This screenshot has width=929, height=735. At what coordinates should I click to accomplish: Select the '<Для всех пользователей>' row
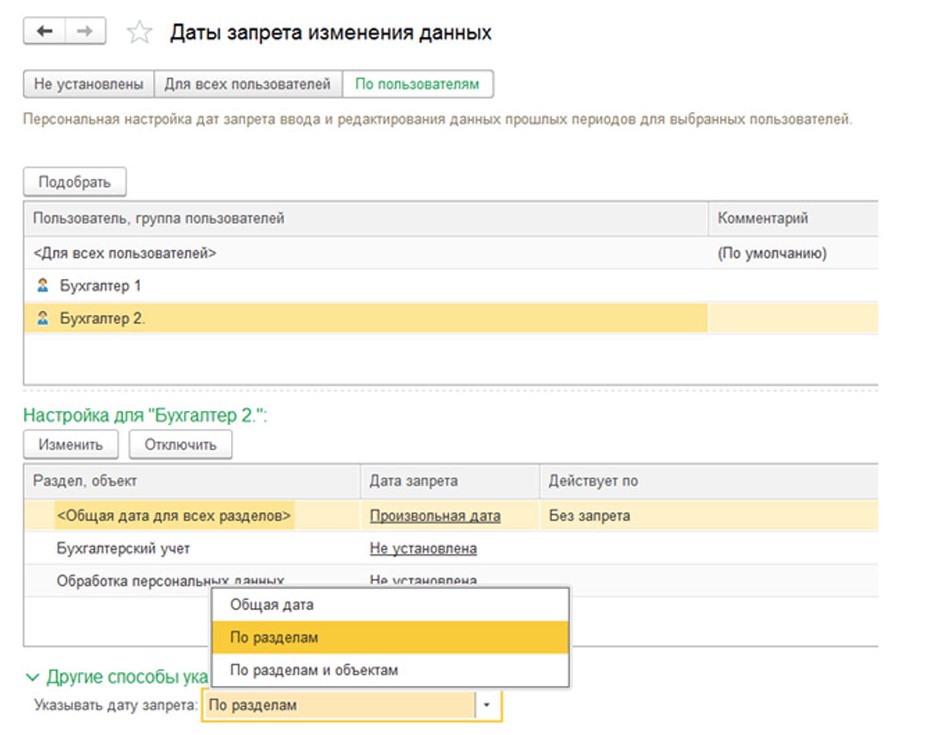tap(125, 253)
